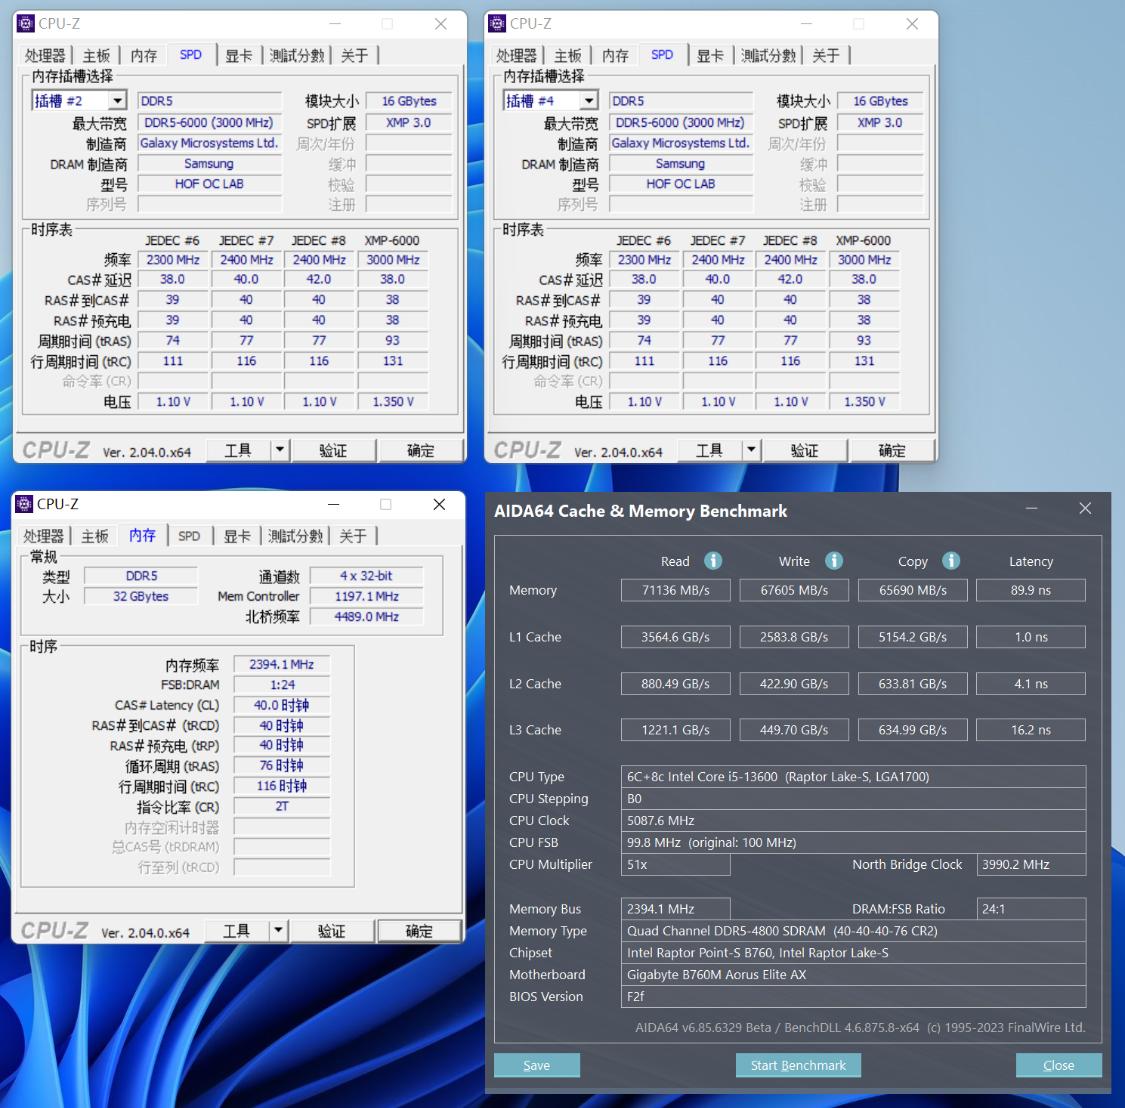The width and height of the screenshot is (1125, 1108).
Task: Click the info icon next to Read in AIDA64
Action: [712, 561]
